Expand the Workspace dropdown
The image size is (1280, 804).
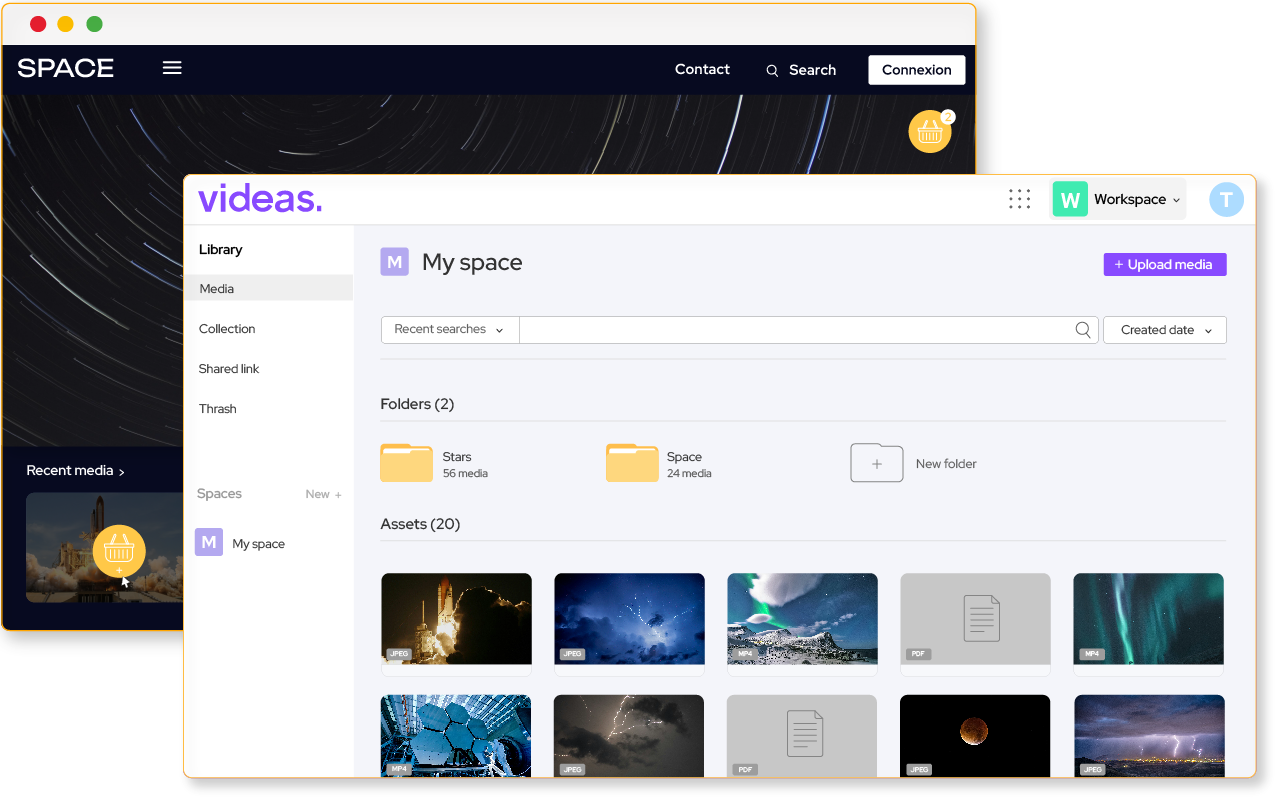[1118, 199]
